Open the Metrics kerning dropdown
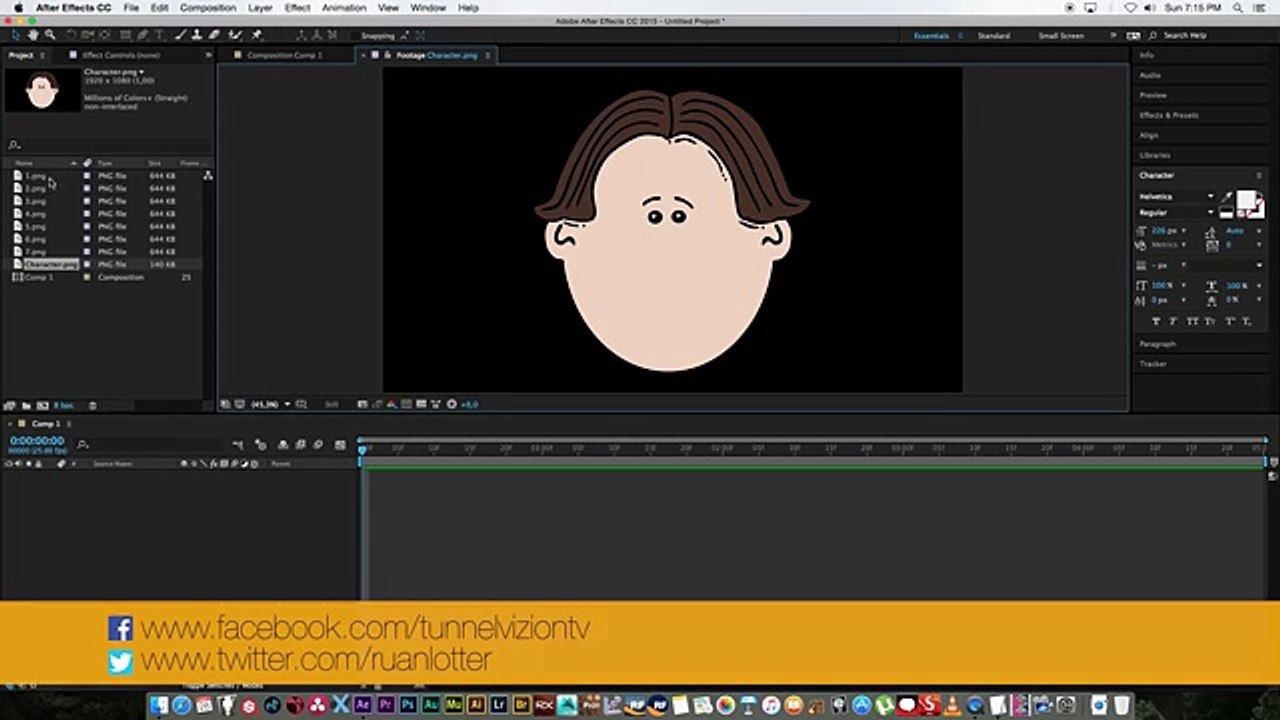1280x720 pixels. [1184, 245]
